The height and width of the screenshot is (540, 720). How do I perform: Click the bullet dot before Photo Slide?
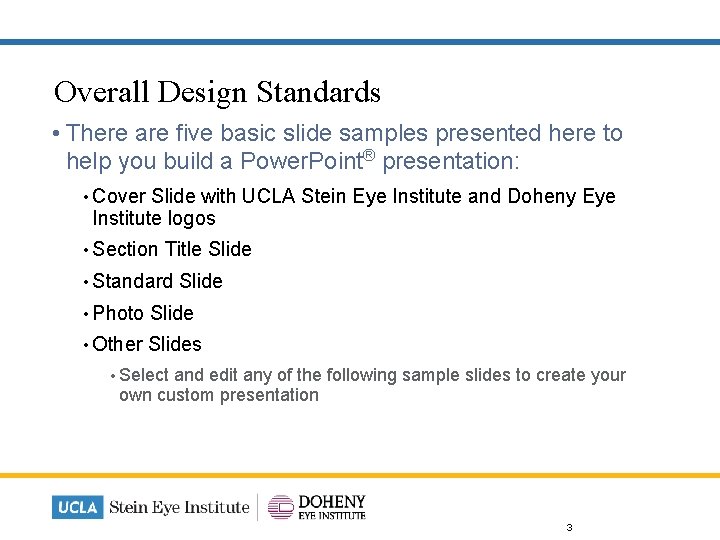click(87, 313)
